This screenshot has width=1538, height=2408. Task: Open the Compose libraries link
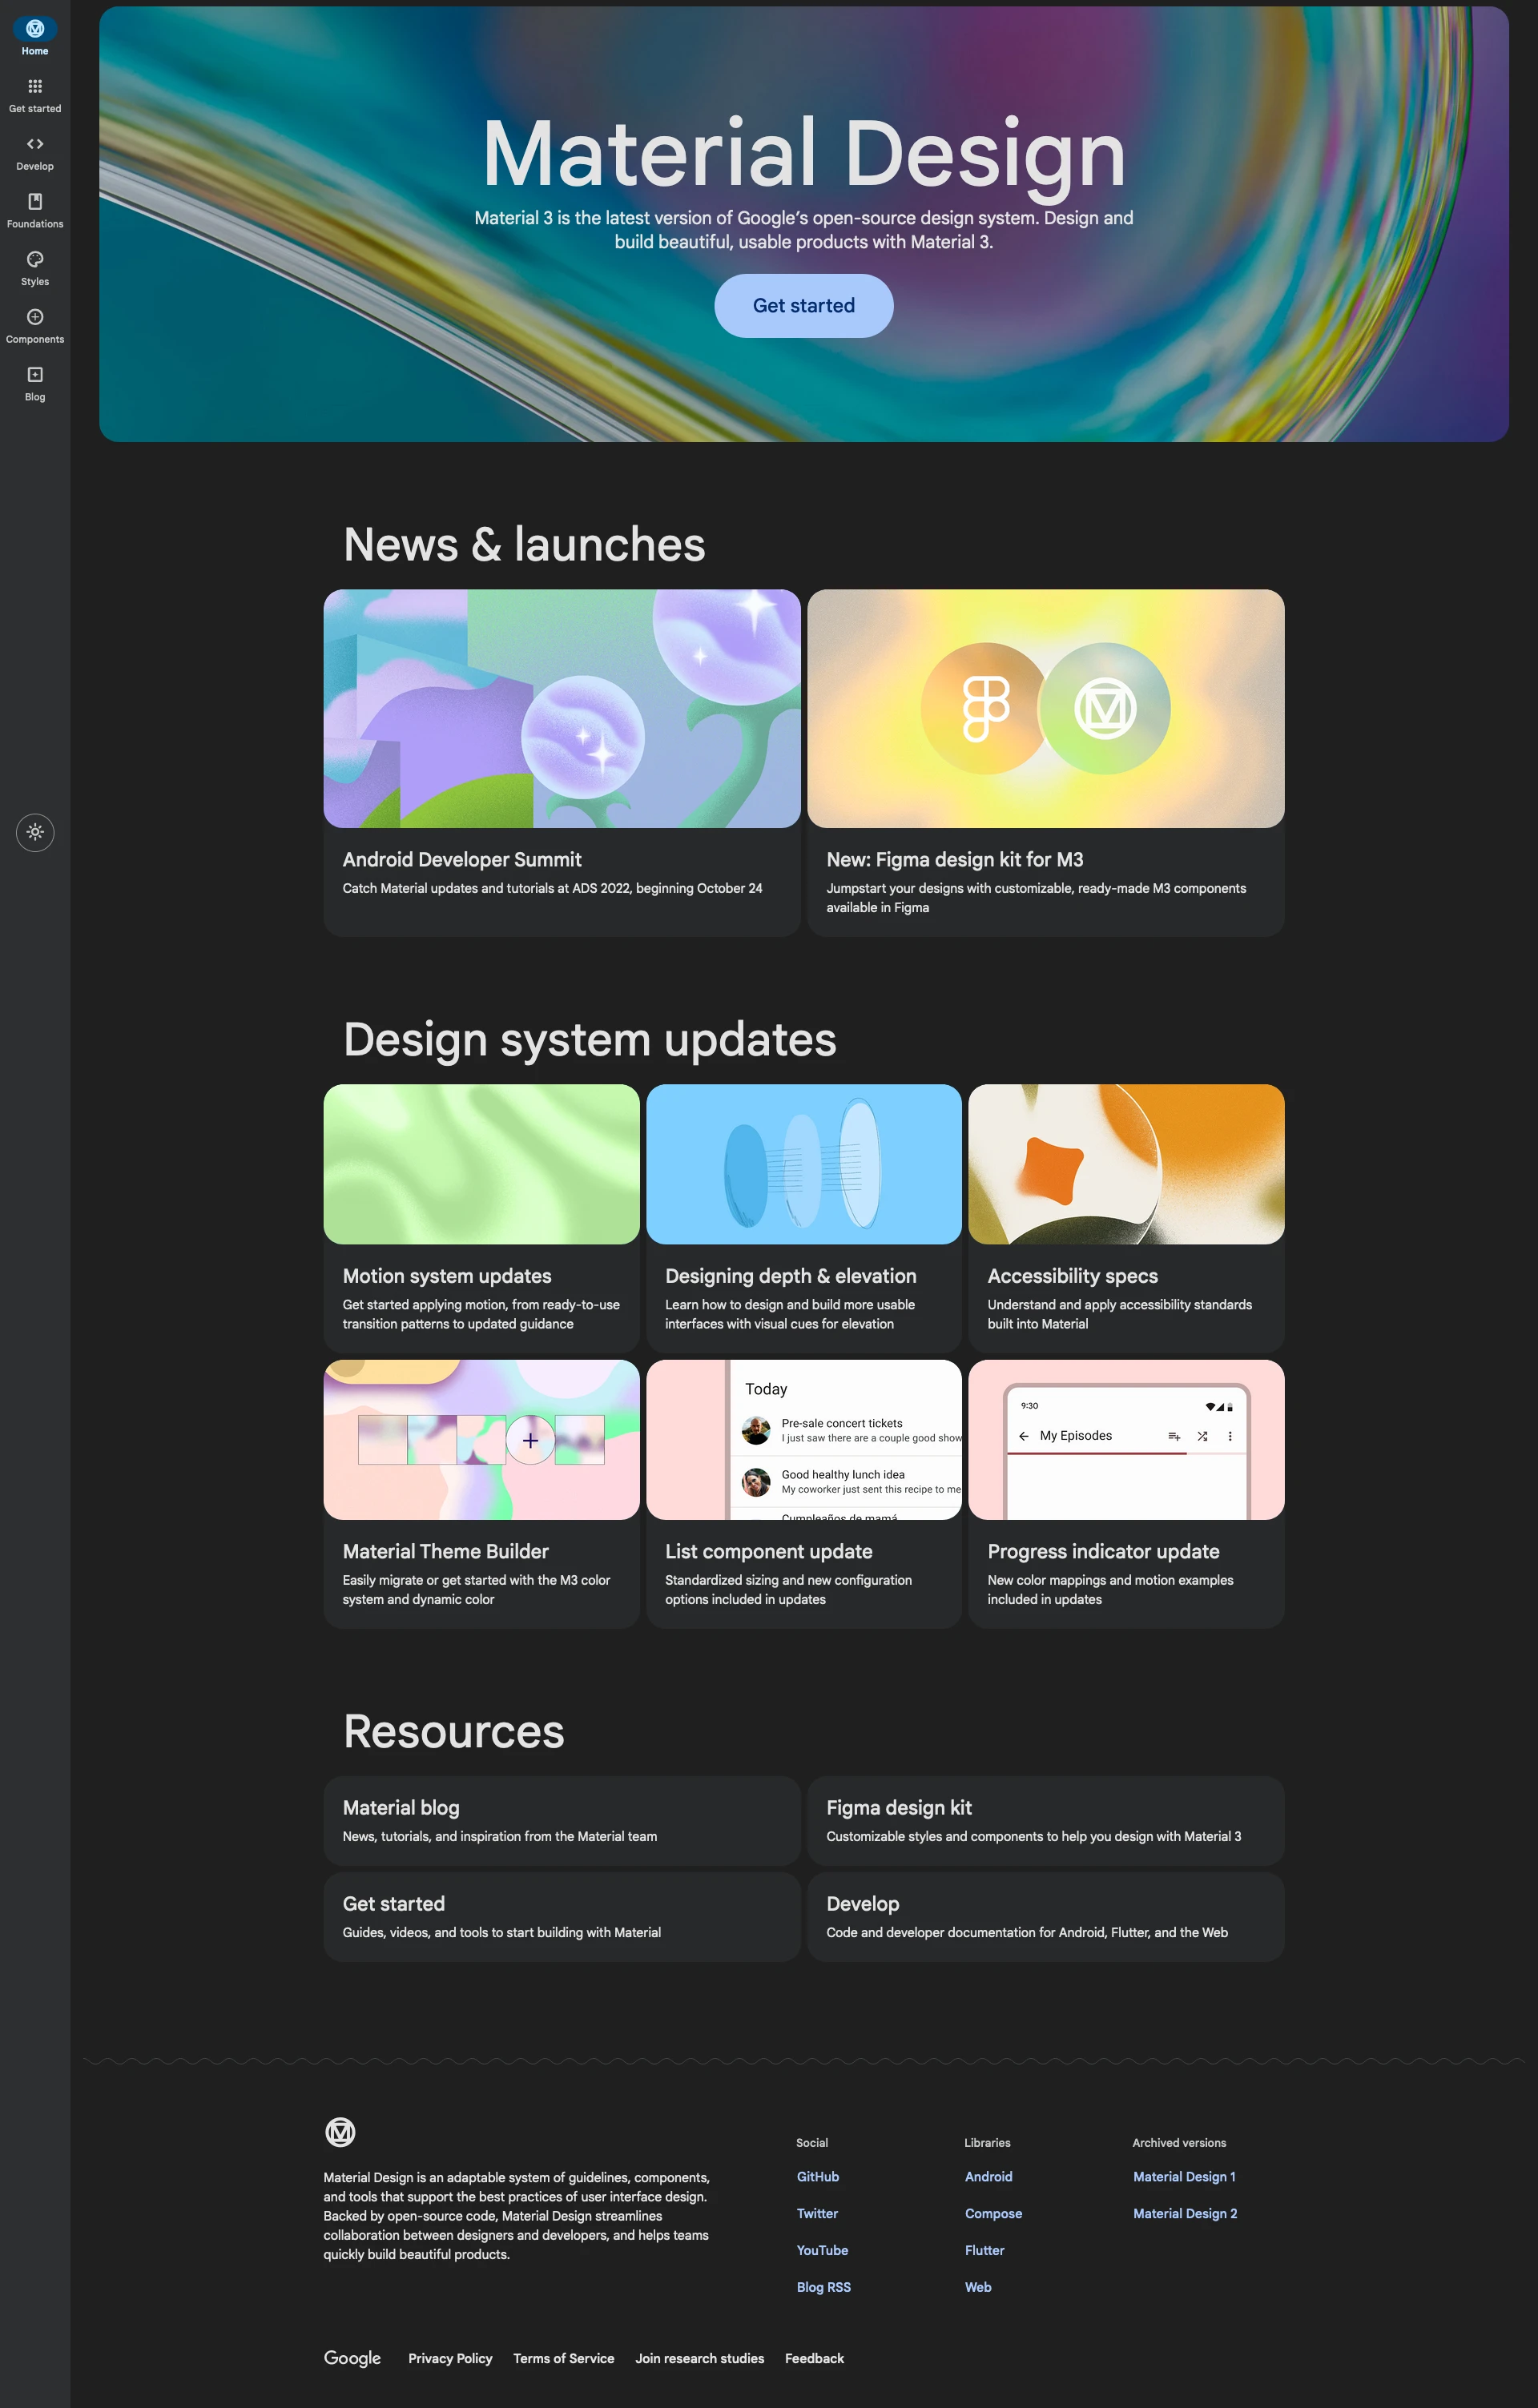tap(993, 2213)
